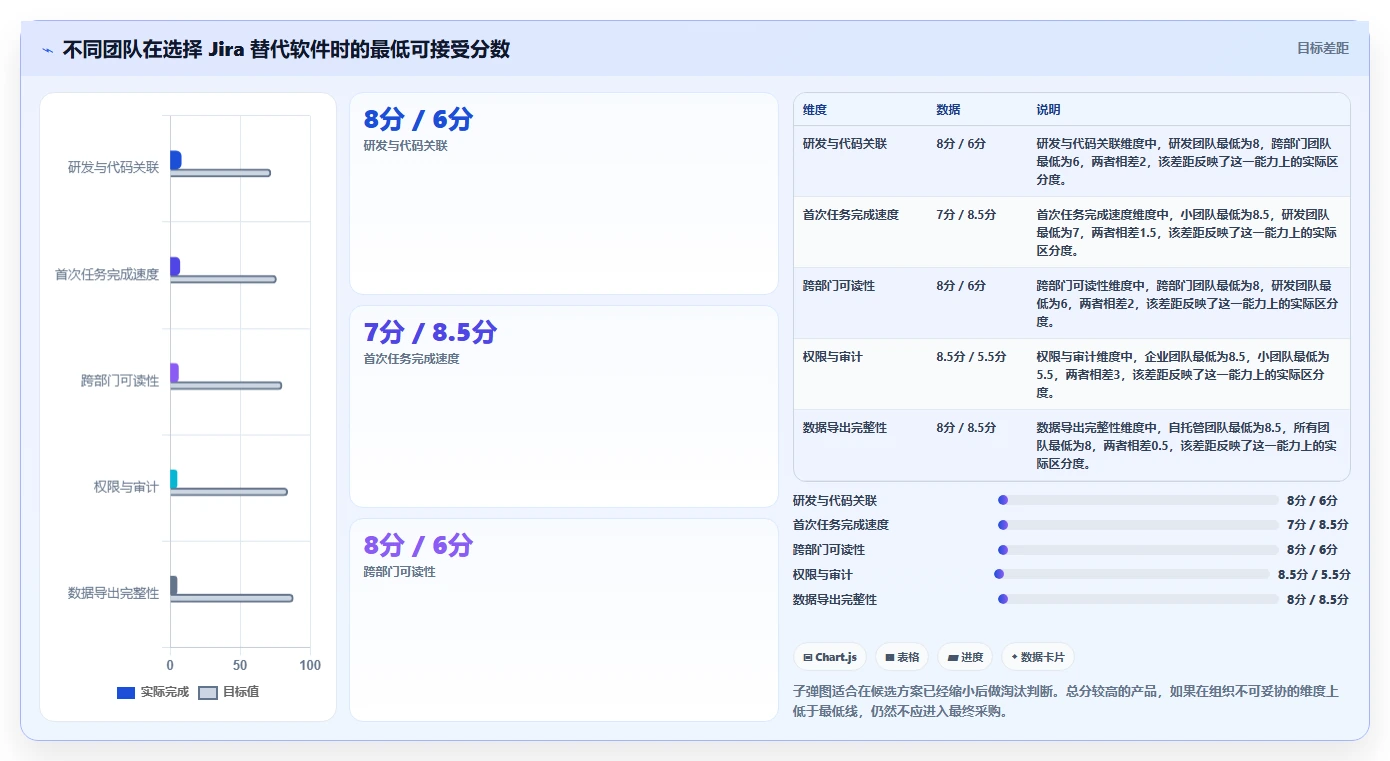Click the 数据导出完整性 label beside its progress bar

point(835,599)
